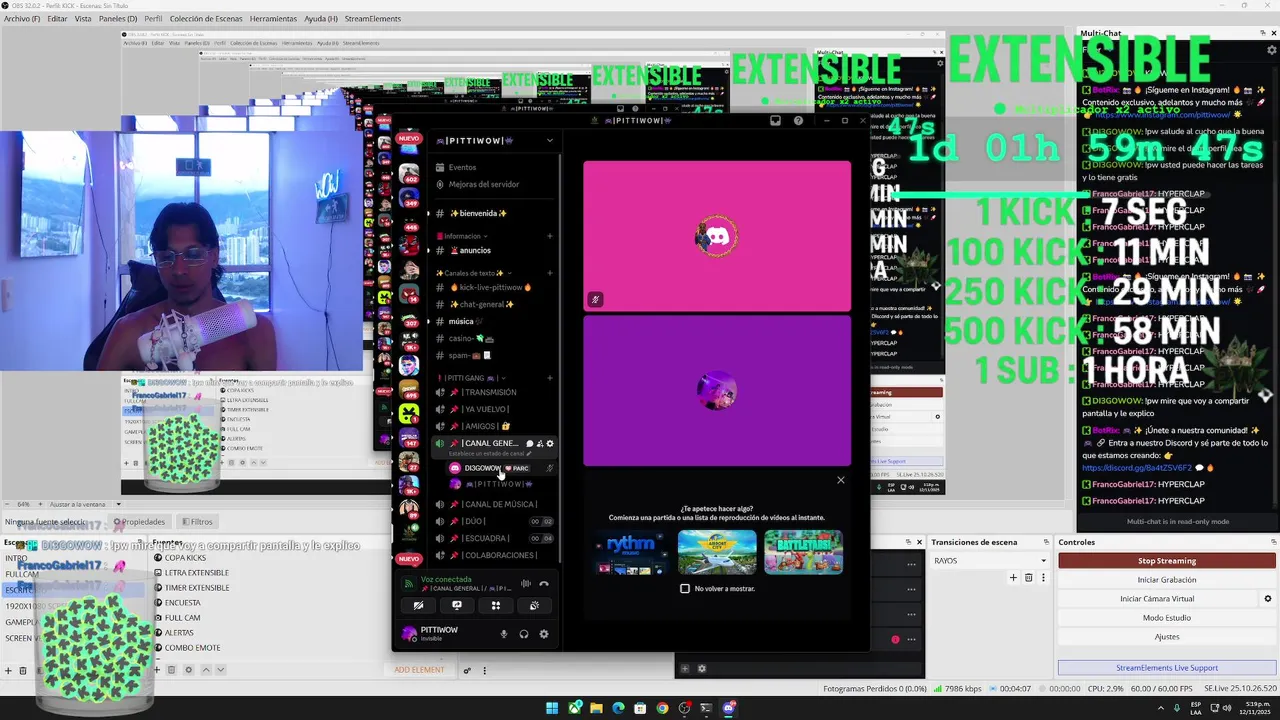This screenshot has height=720, width=1280.
Task: Click Propiedades button above scenes
Action: [139, 522]
